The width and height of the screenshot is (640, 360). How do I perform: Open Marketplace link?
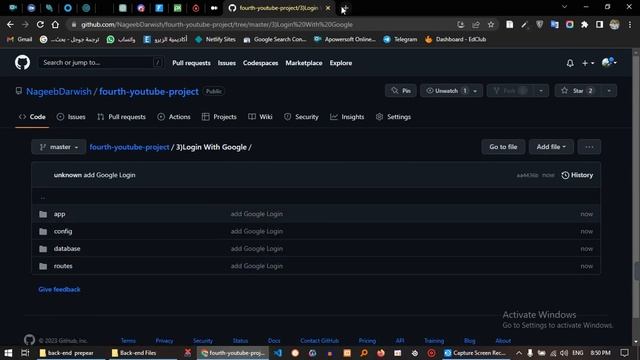pos(304,63)
